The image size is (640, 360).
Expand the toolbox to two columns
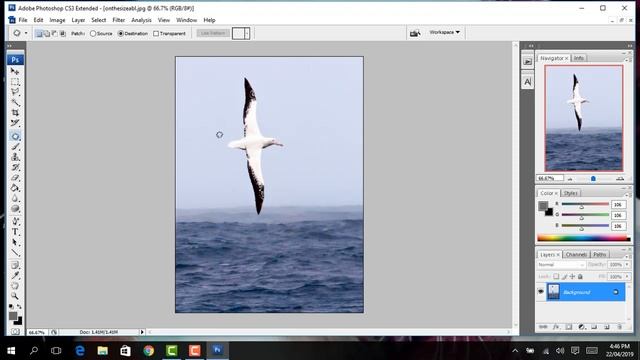[9, 46]
